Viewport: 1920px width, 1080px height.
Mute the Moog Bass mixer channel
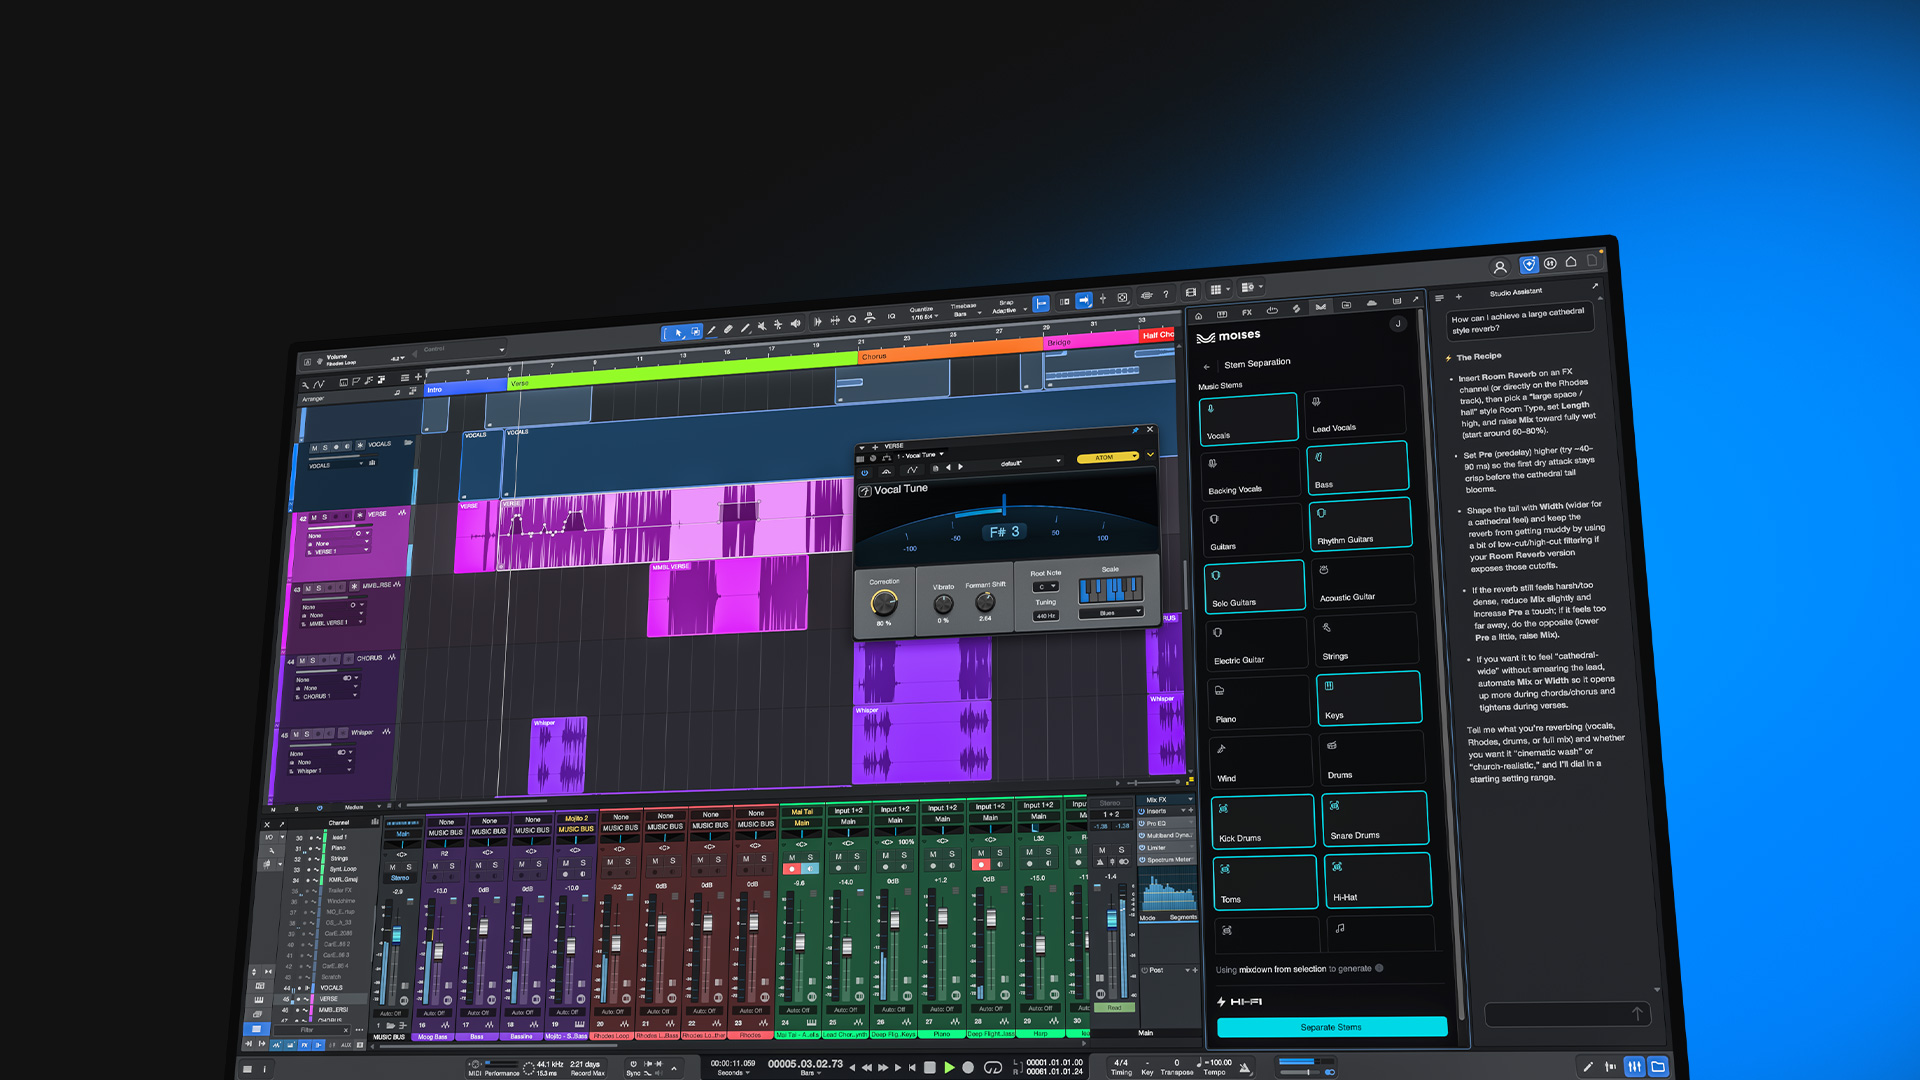[435, 867]
